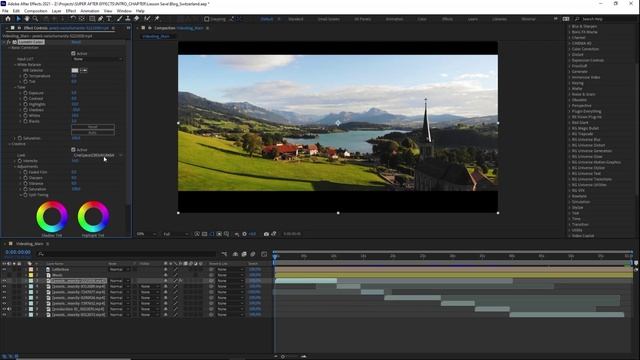Collapse the Tone group
Viewport: 640px width, 360px height.
click(15, 87)
